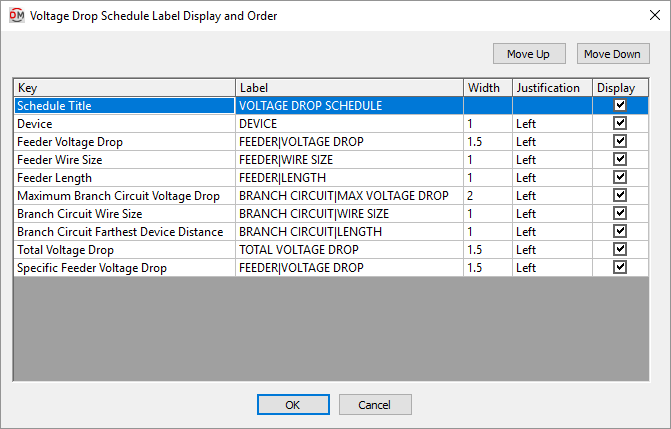Click the Width cell for Maximum Branch Circuit
This screenshot has width=671, height=429.
[488, 196]
